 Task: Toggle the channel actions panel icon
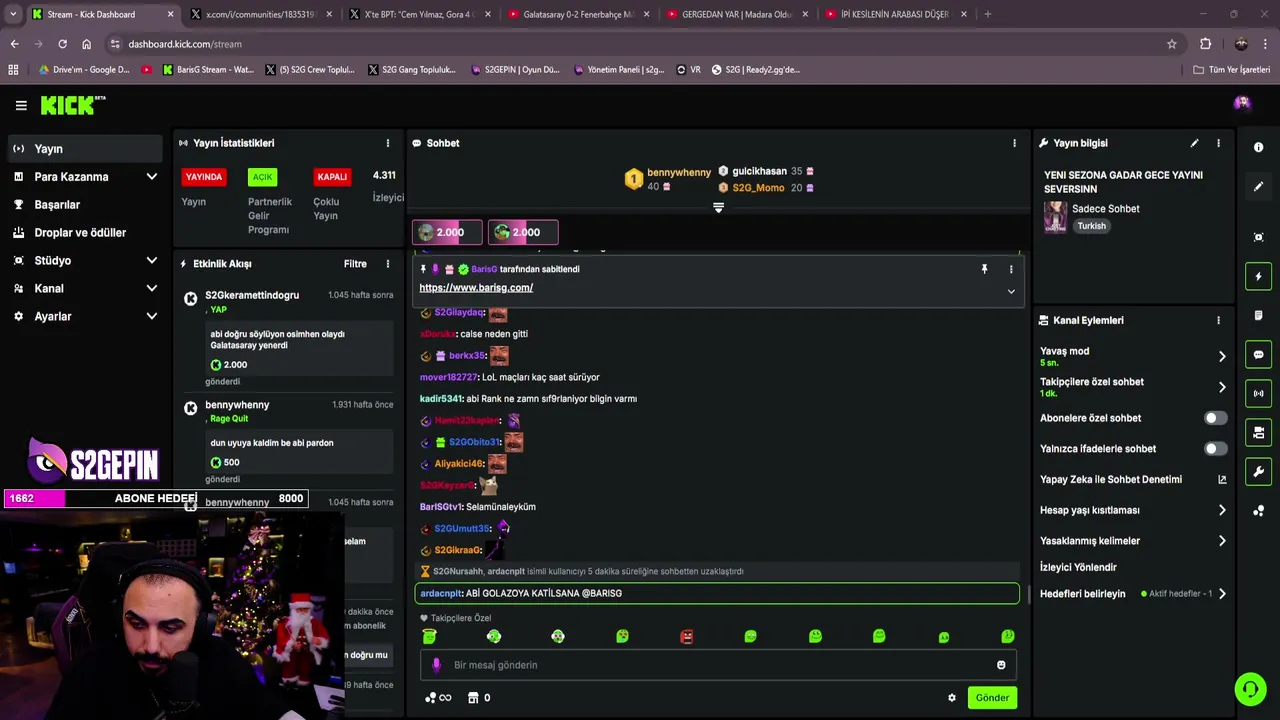click(1258, 432)
